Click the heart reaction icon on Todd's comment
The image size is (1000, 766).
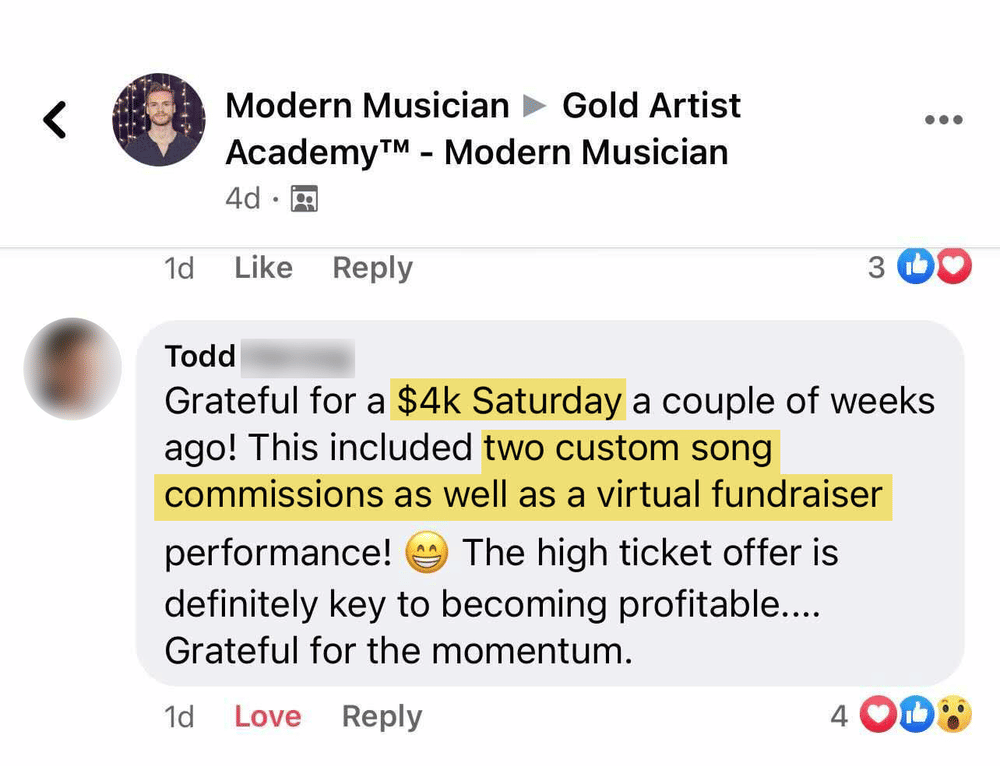pyautogui.click(x=877, y=716)
